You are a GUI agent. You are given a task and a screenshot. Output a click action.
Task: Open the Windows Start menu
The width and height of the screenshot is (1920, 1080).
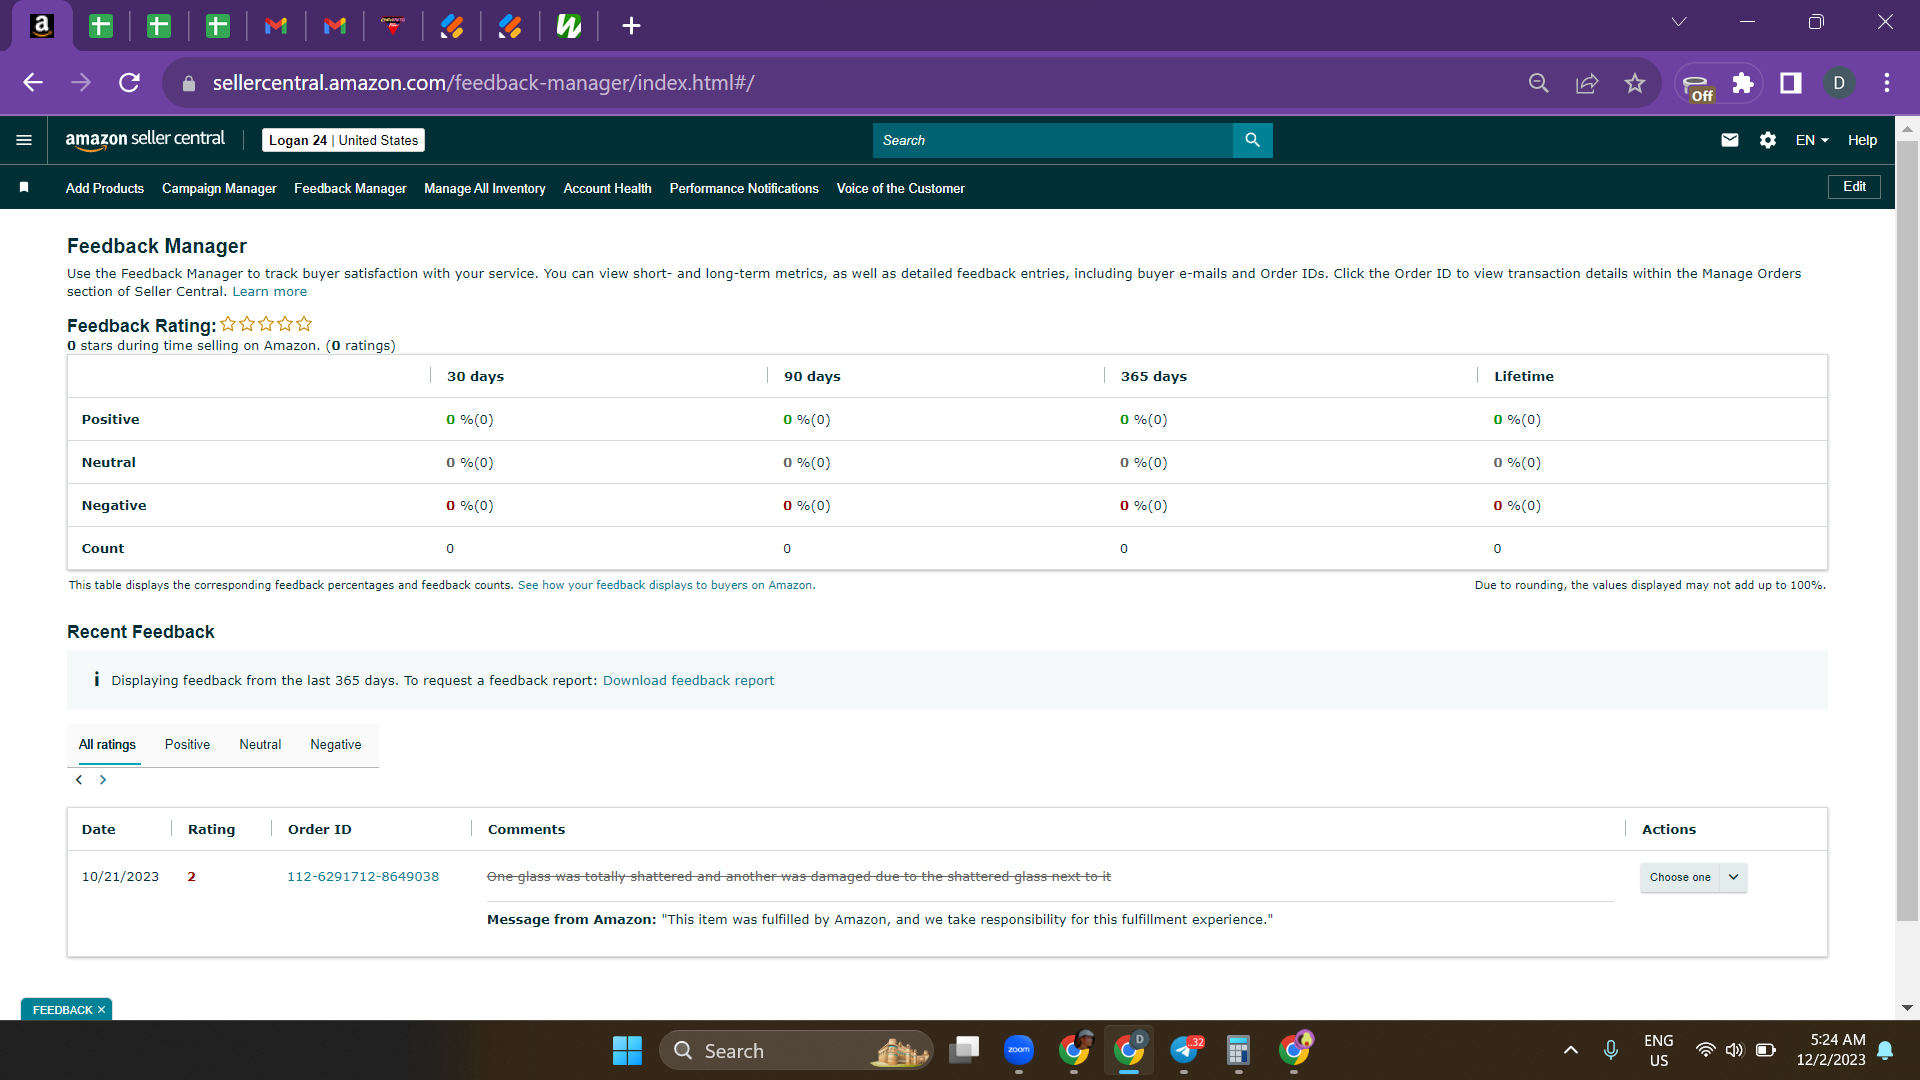click(627, 1050)
